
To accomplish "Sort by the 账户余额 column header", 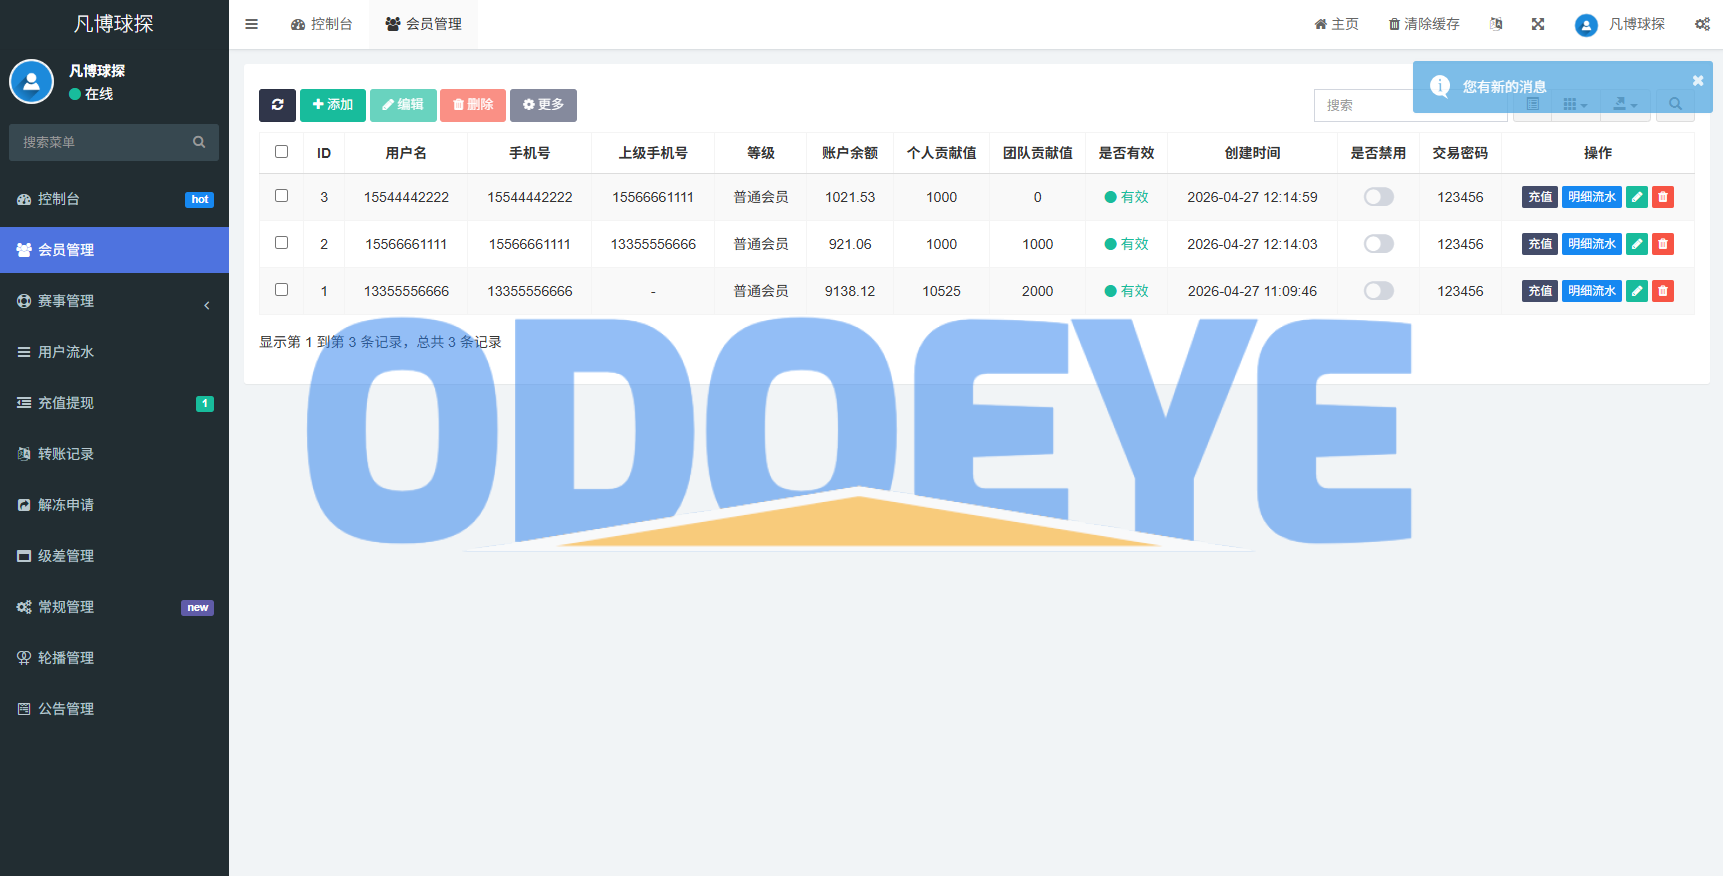I will click(850, 153).
